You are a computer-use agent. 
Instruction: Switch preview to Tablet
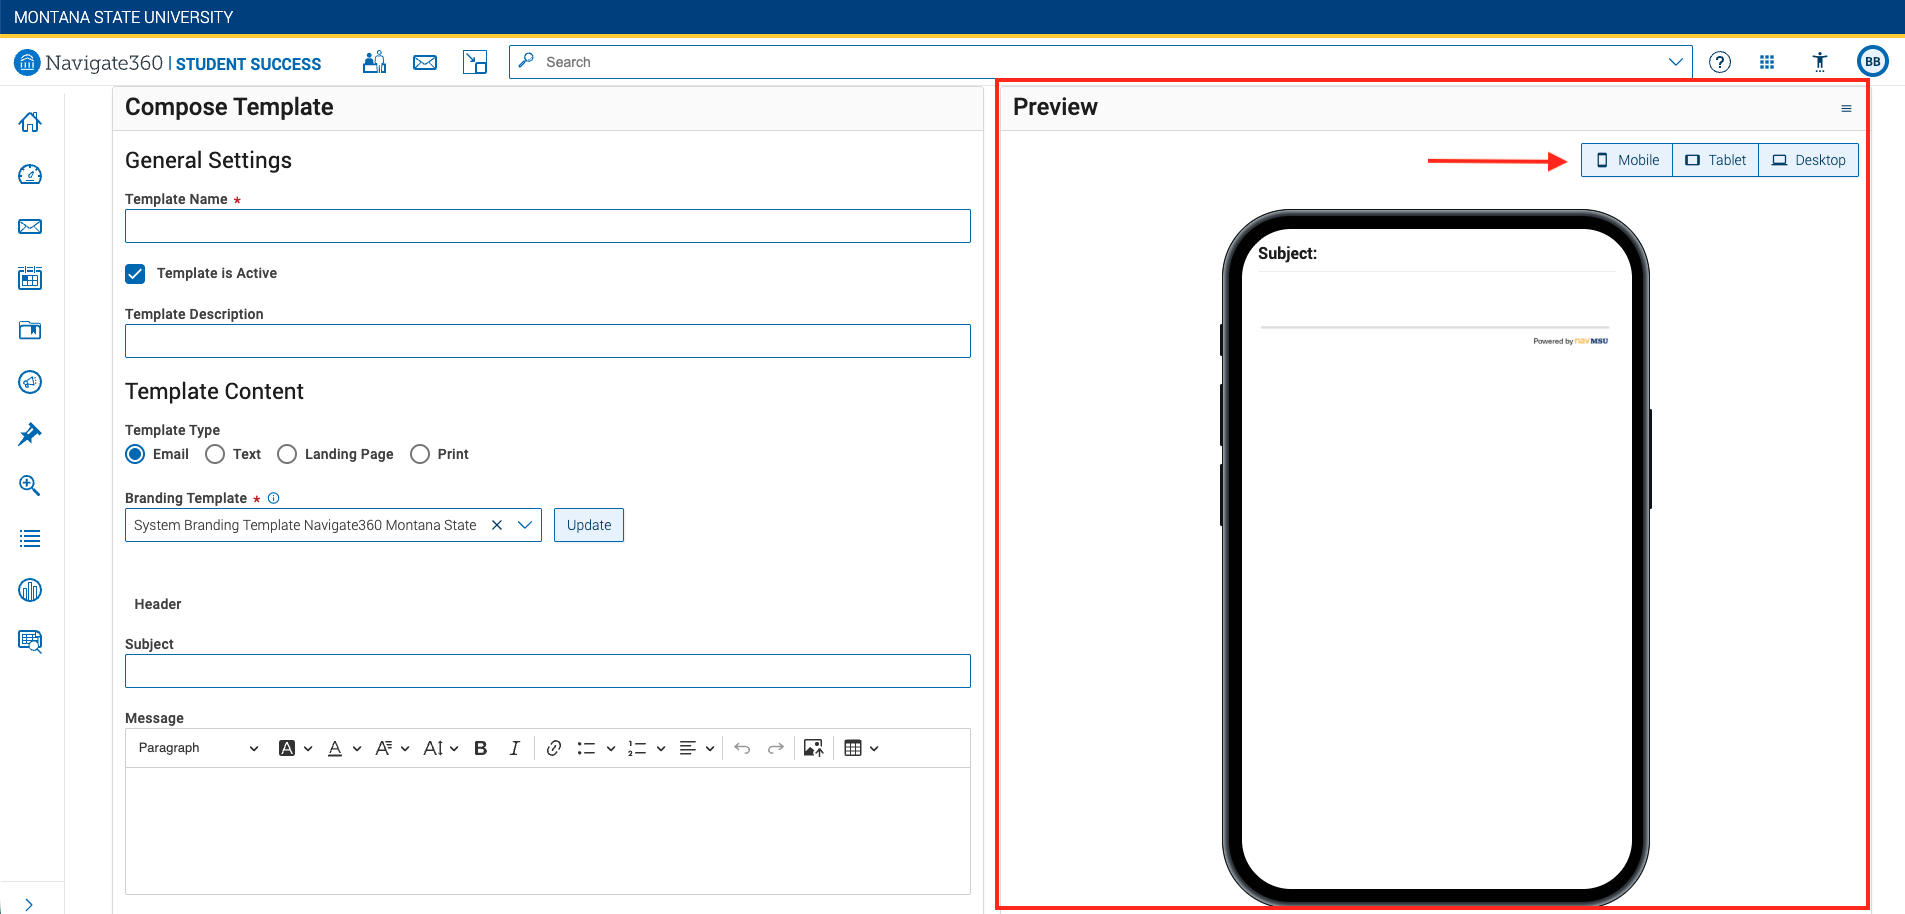1716,160
